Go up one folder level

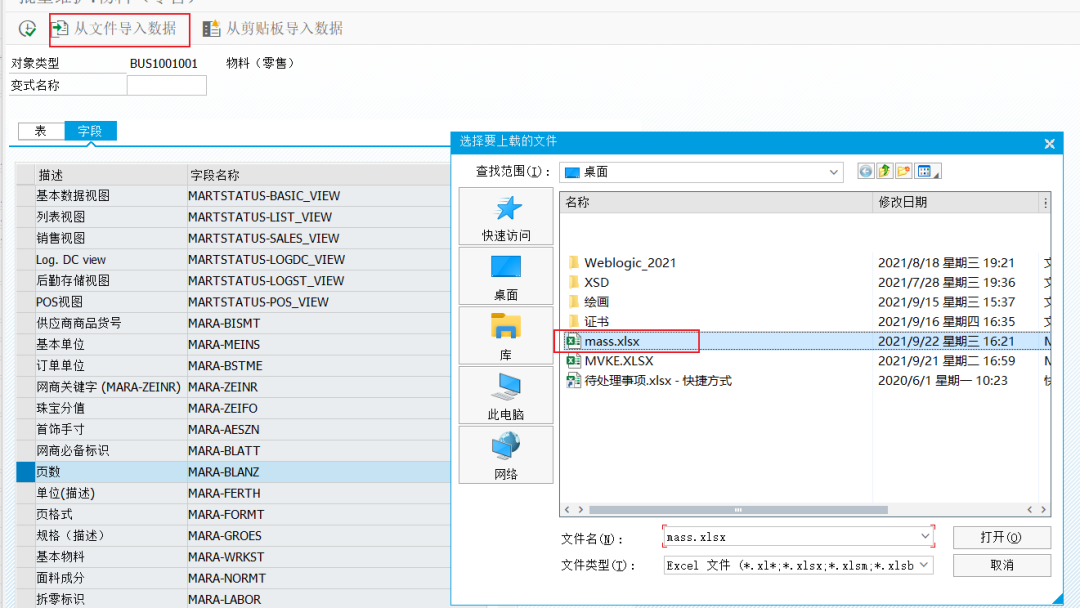[884, 171]
